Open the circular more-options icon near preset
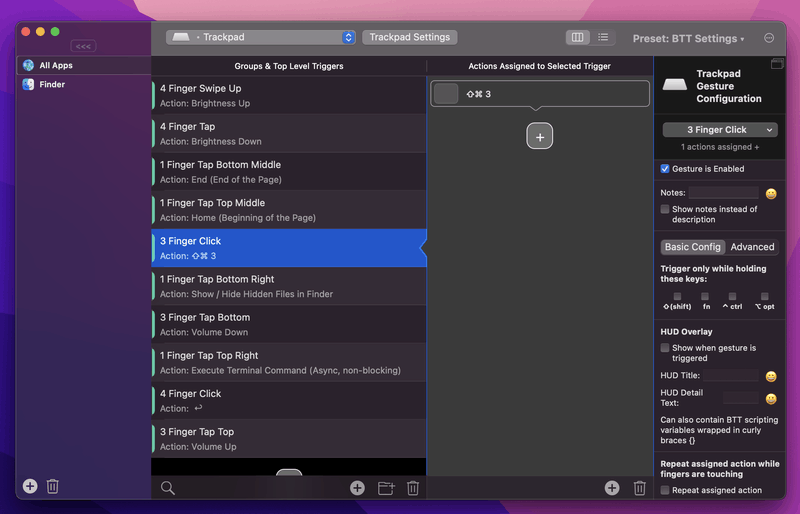Image resolution: width=800 pixels, height=514 pixels. [x=769, y=38]
